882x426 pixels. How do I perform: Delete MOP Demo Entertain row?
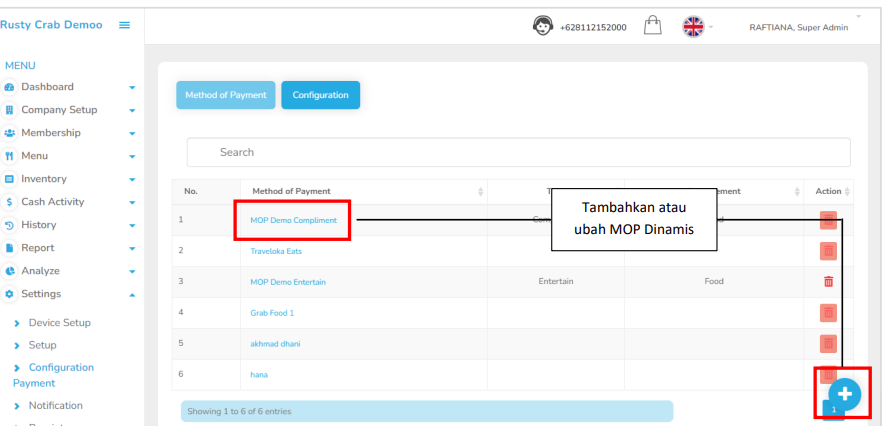[828, 282]
